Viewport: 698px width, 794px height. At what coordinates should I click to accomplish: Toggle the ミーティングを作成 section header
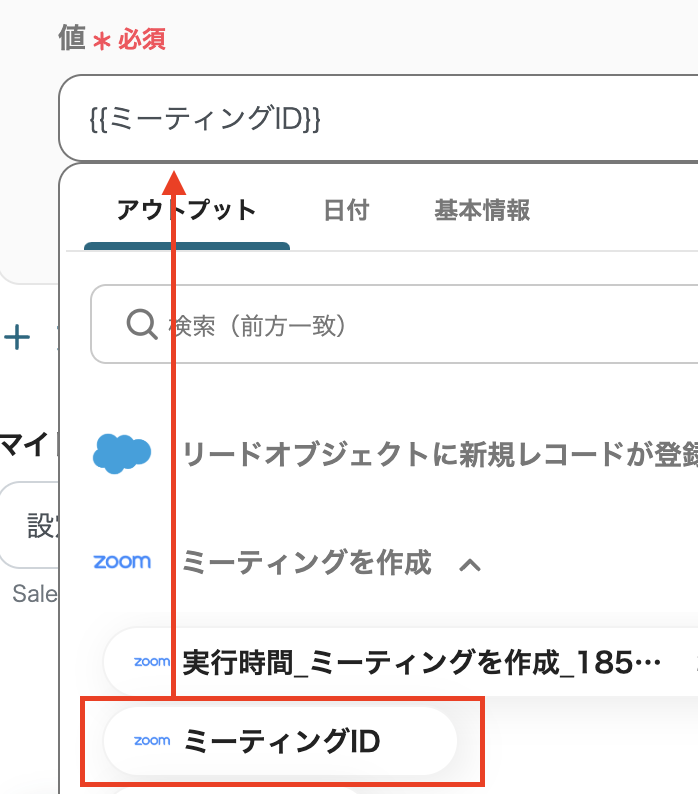click(x=307, y=562)
